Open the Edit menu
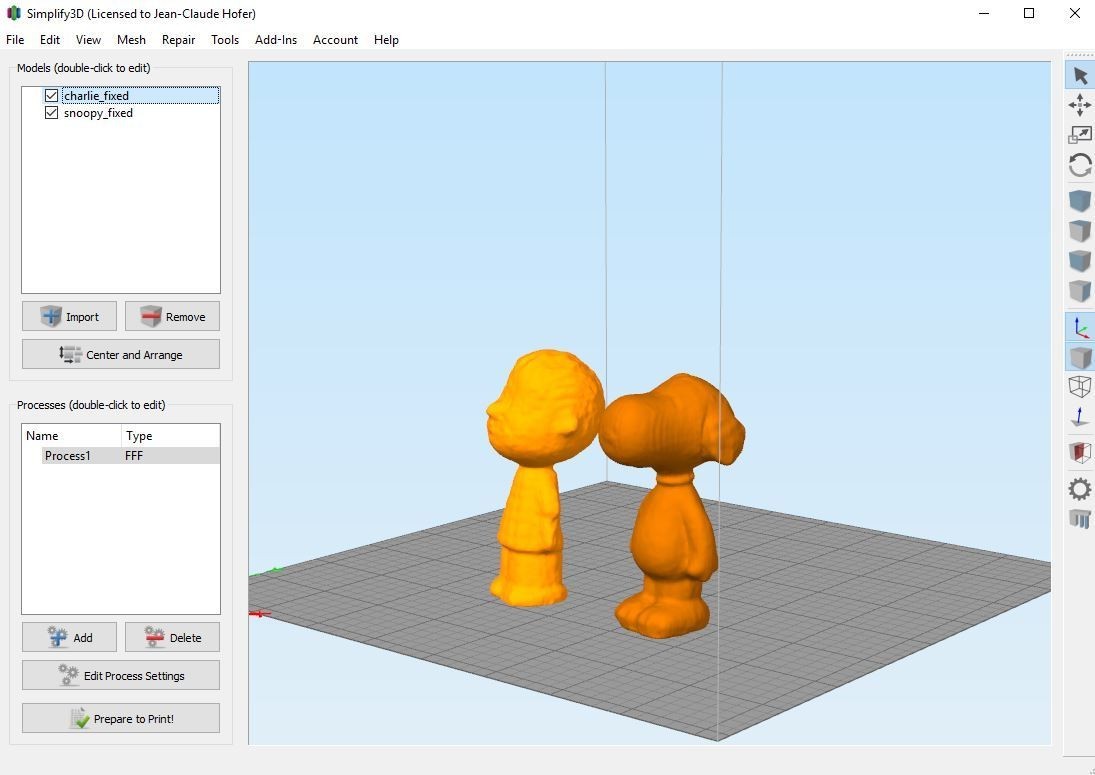1095x775 pixels. point(50,40)
